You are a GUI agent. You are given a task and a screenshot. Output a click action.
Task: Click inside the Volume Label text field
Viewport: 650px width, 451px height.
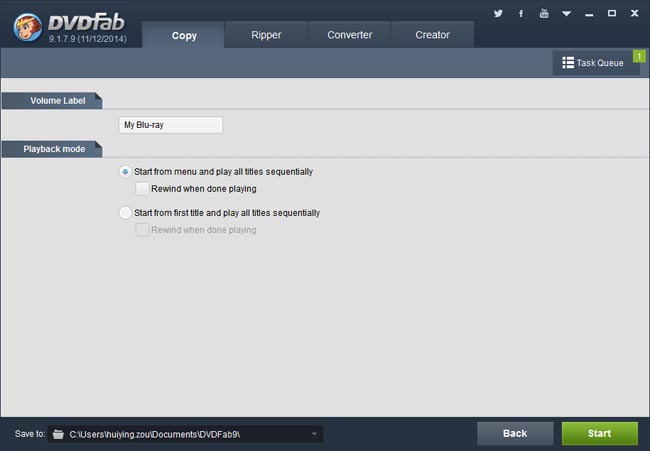[170, 125]
